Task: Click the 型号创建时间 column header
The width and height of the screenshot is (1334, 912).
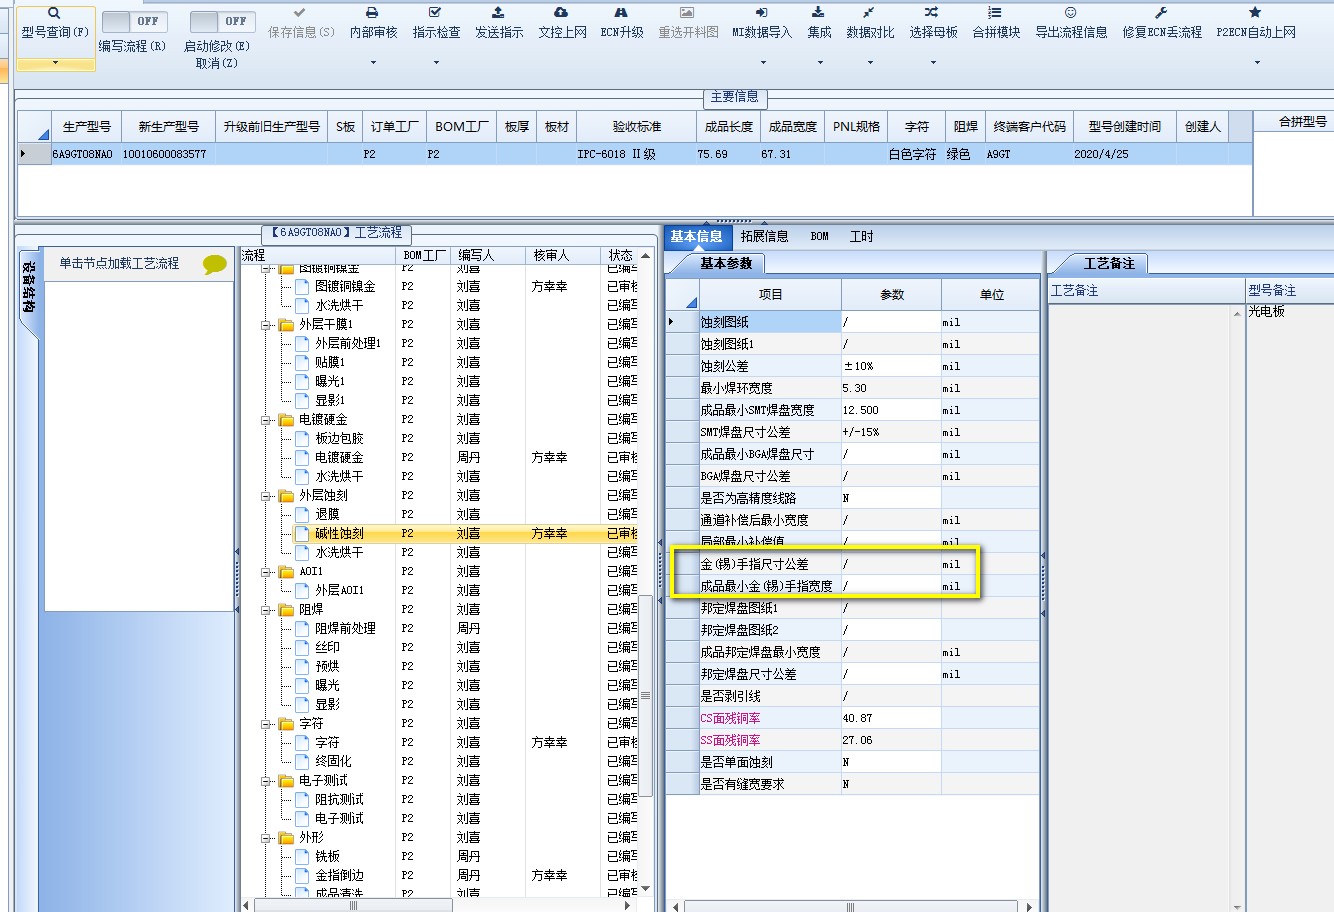Action: point(1124,127)
